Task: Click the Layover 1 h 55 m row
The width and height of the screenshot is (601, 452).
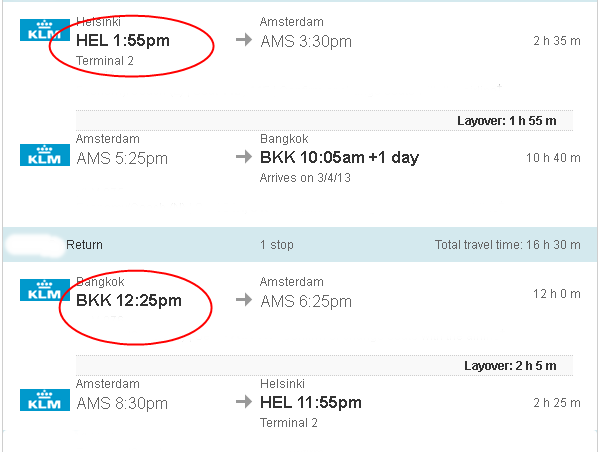Action: 324,121
